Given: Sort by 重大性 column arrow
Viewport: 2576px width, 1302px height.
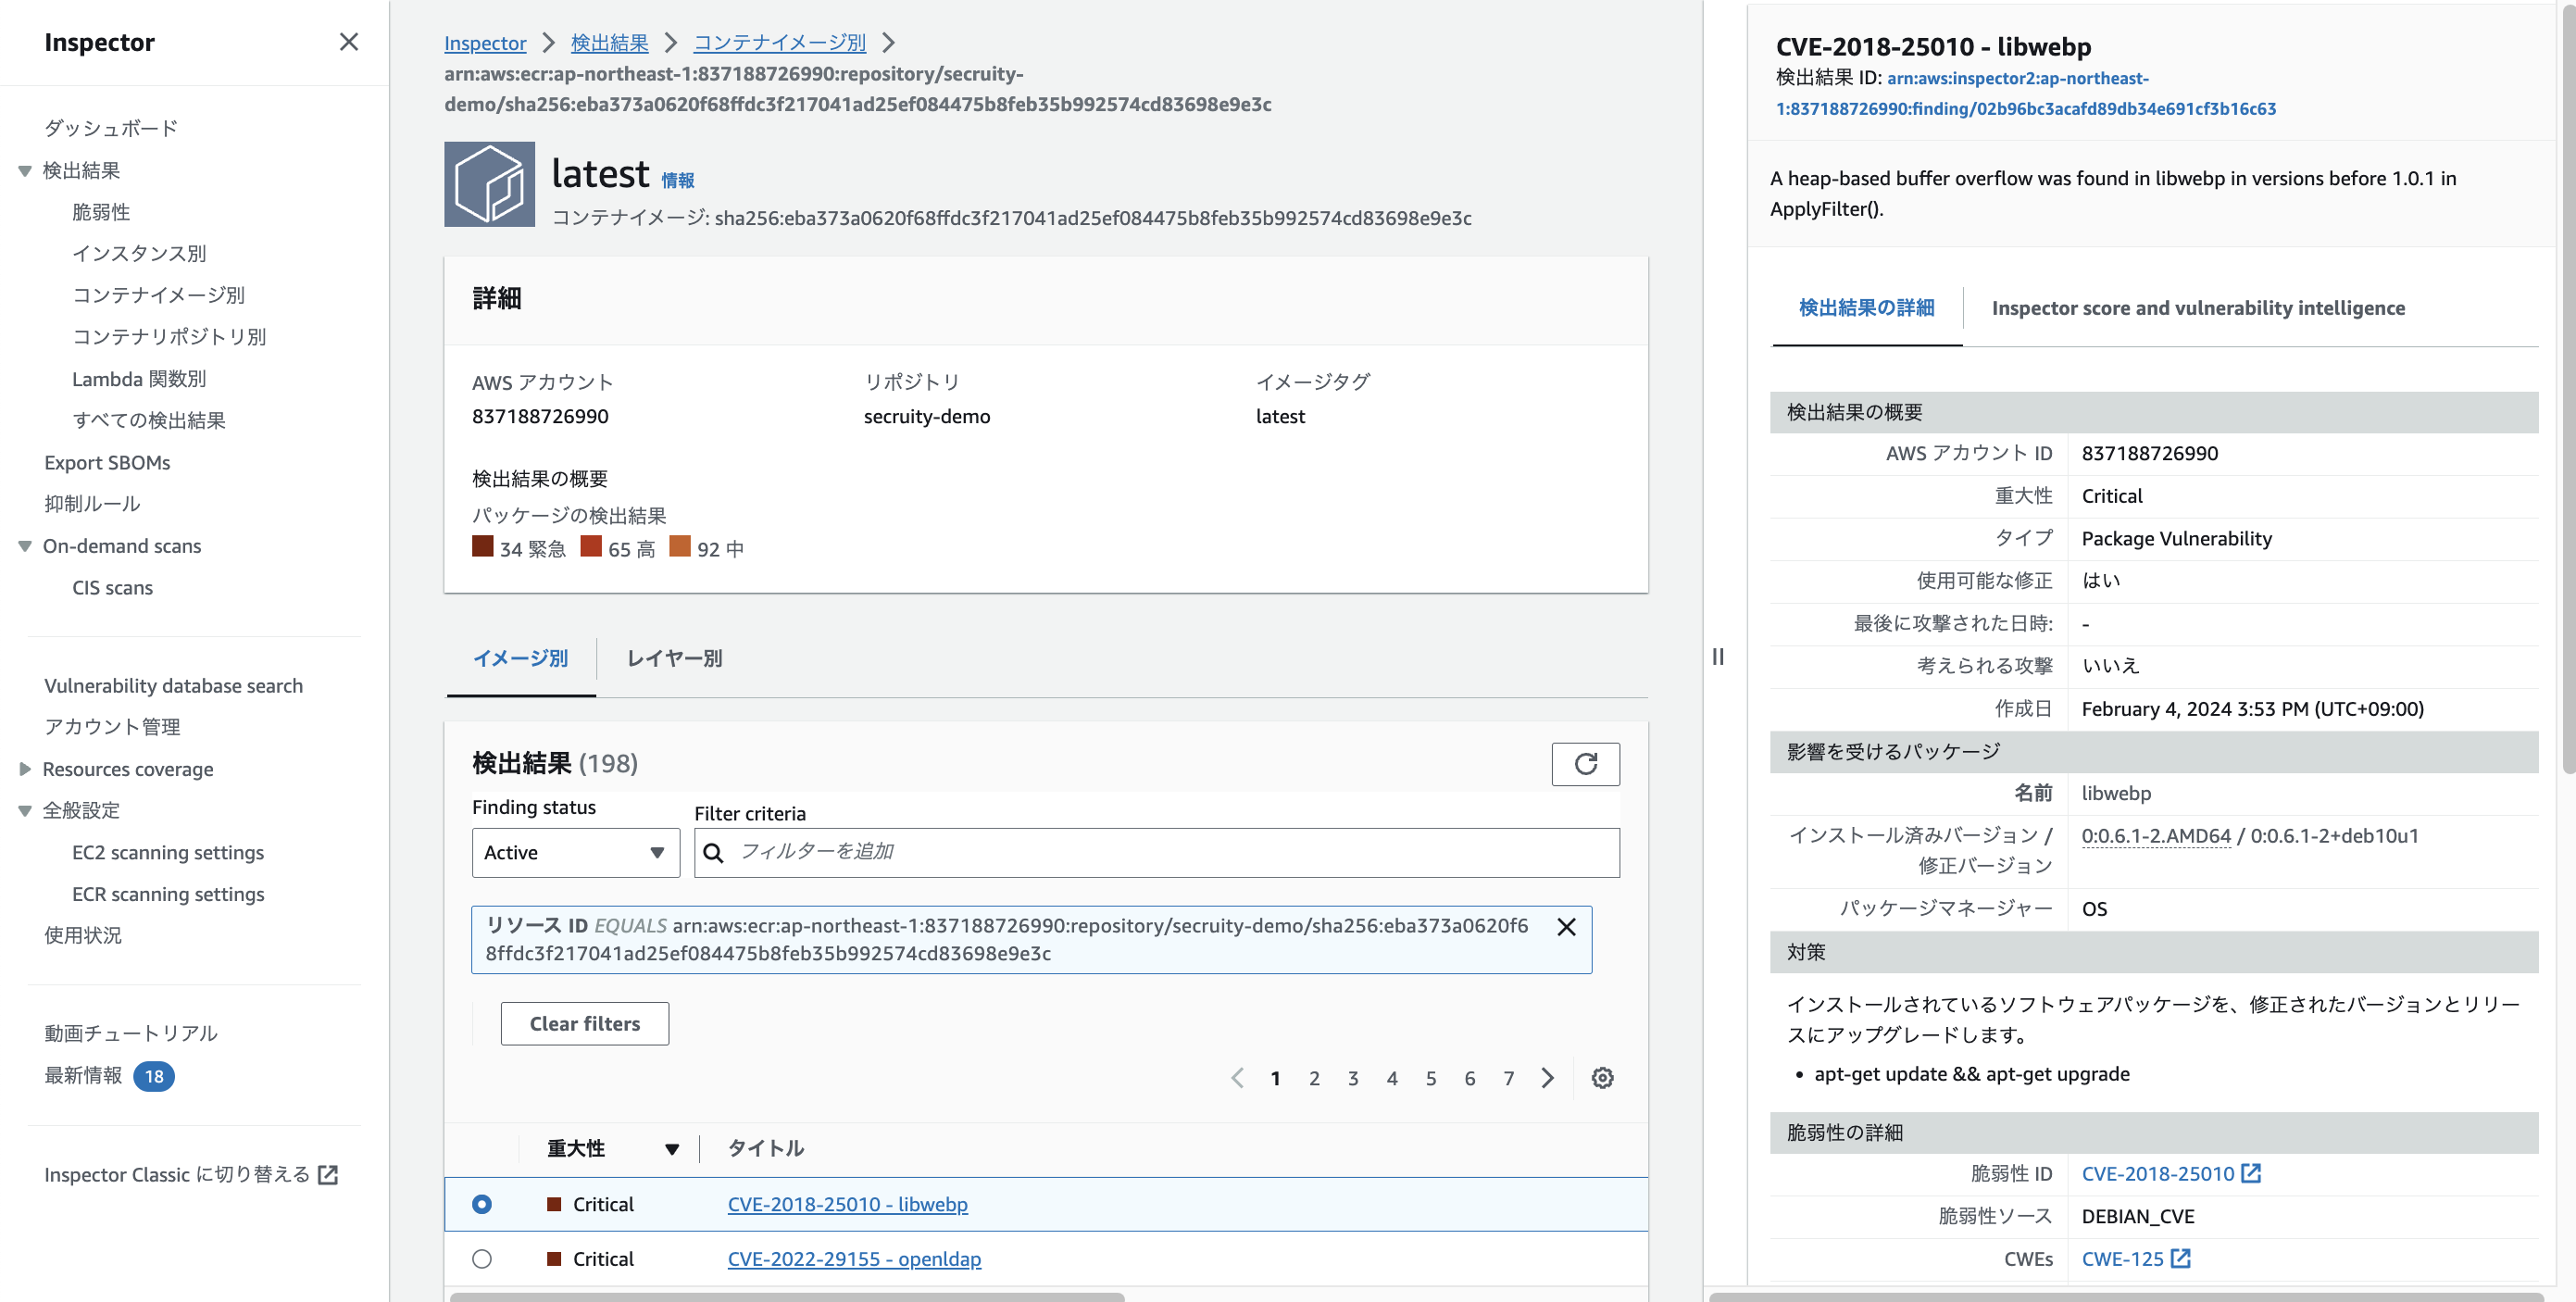Looking at the screenshot, I should click(672, 1149).
